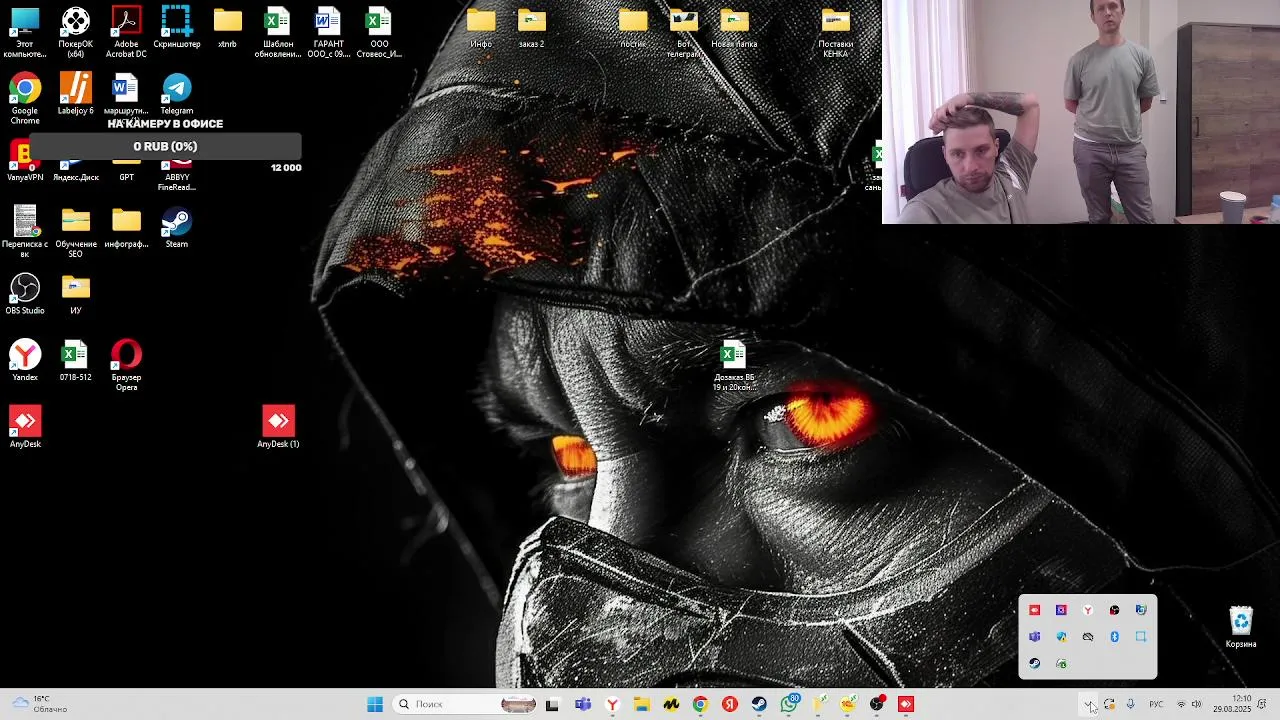Open Adobe Acrobat DC shortcut
The image size is (1280, 720).
126,32
